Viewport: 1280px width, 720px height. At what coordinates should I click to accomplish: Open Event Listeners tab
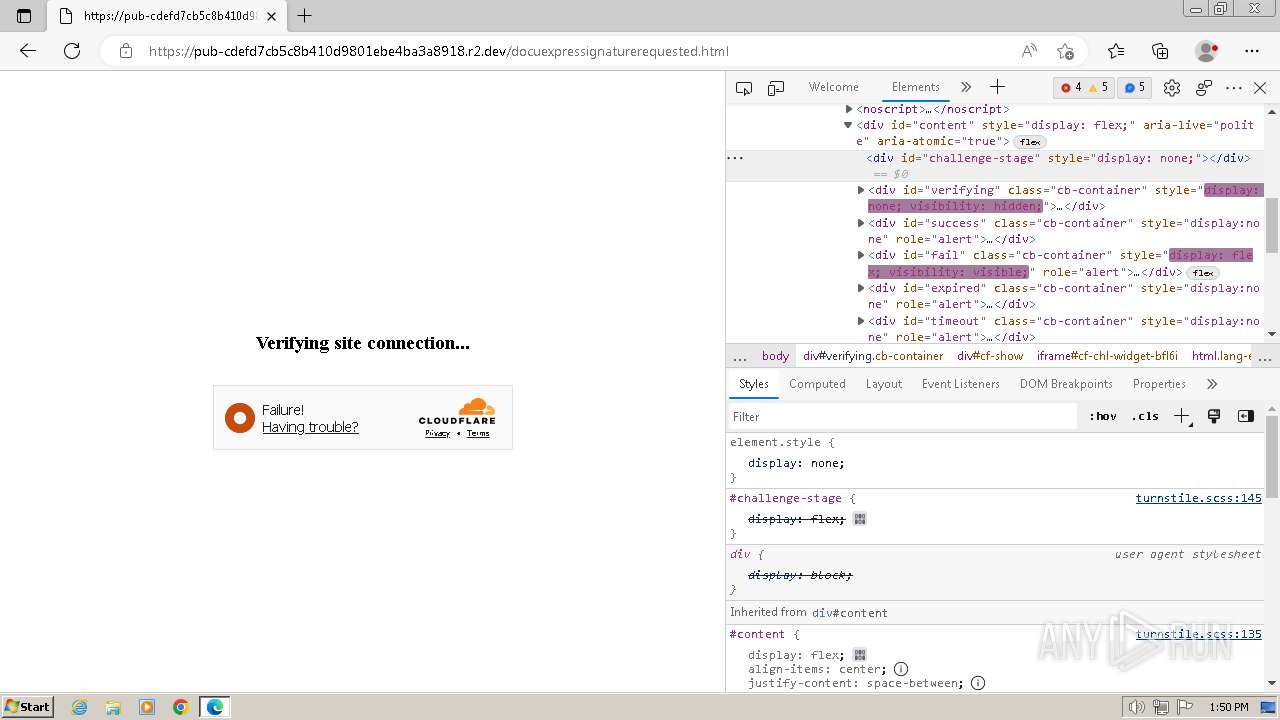point(960,384)
